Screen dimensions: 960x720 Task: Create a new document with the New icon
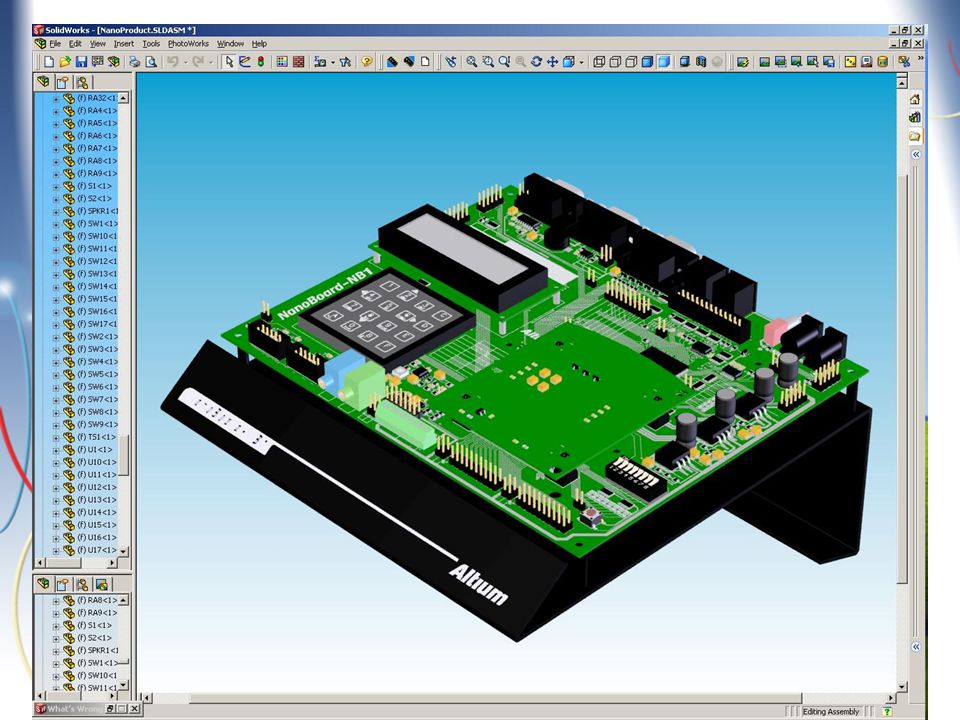point(49,62)
